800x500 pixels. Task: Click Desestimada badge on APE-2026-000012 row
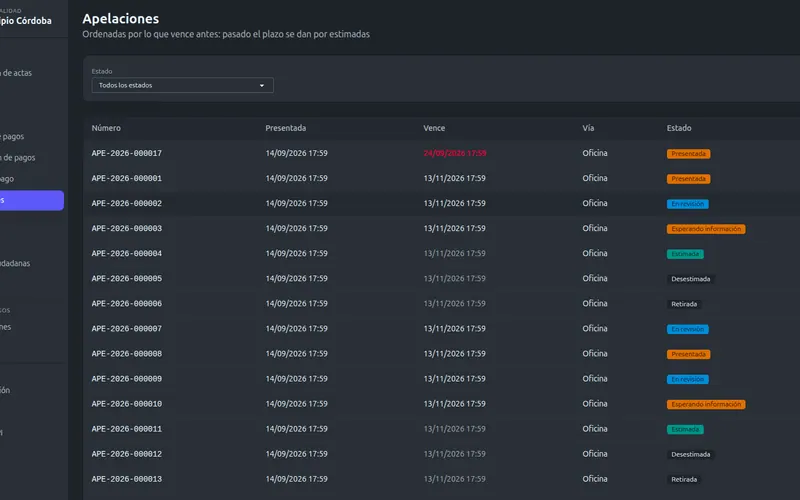point(690,455)
